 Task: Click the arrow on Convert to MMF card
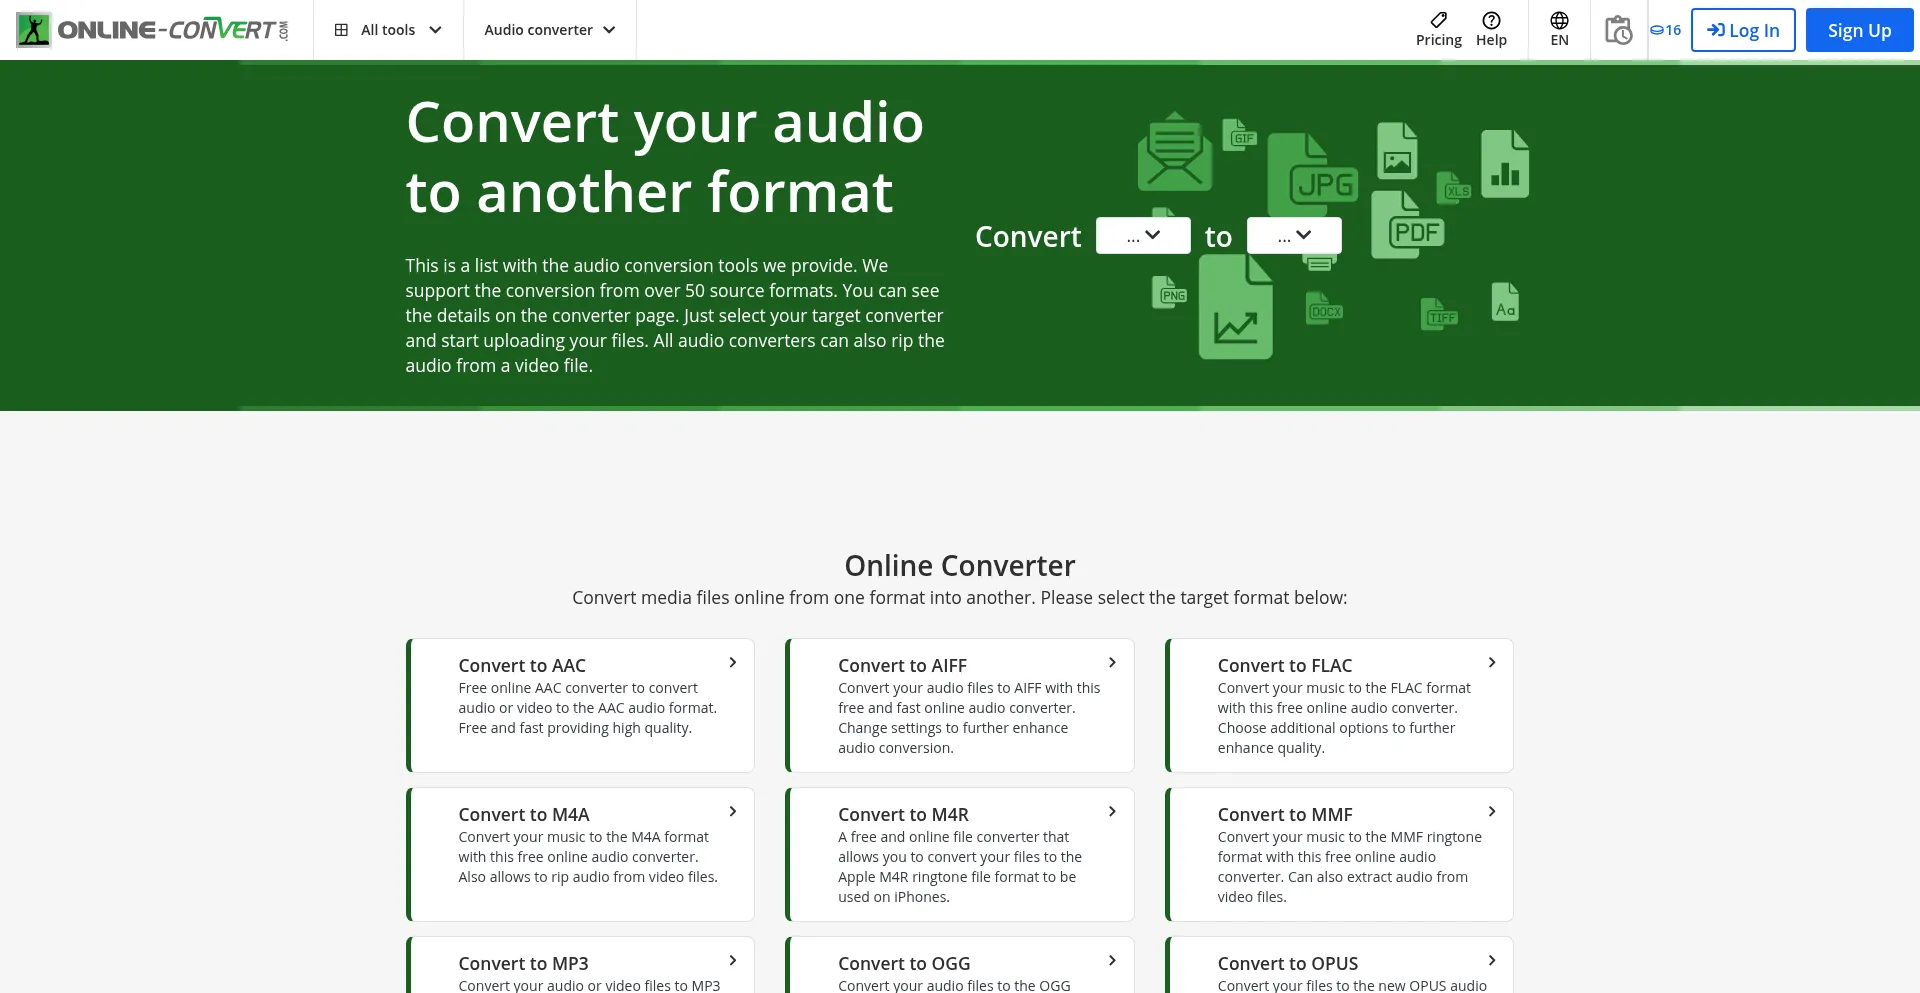(1492, 811)
